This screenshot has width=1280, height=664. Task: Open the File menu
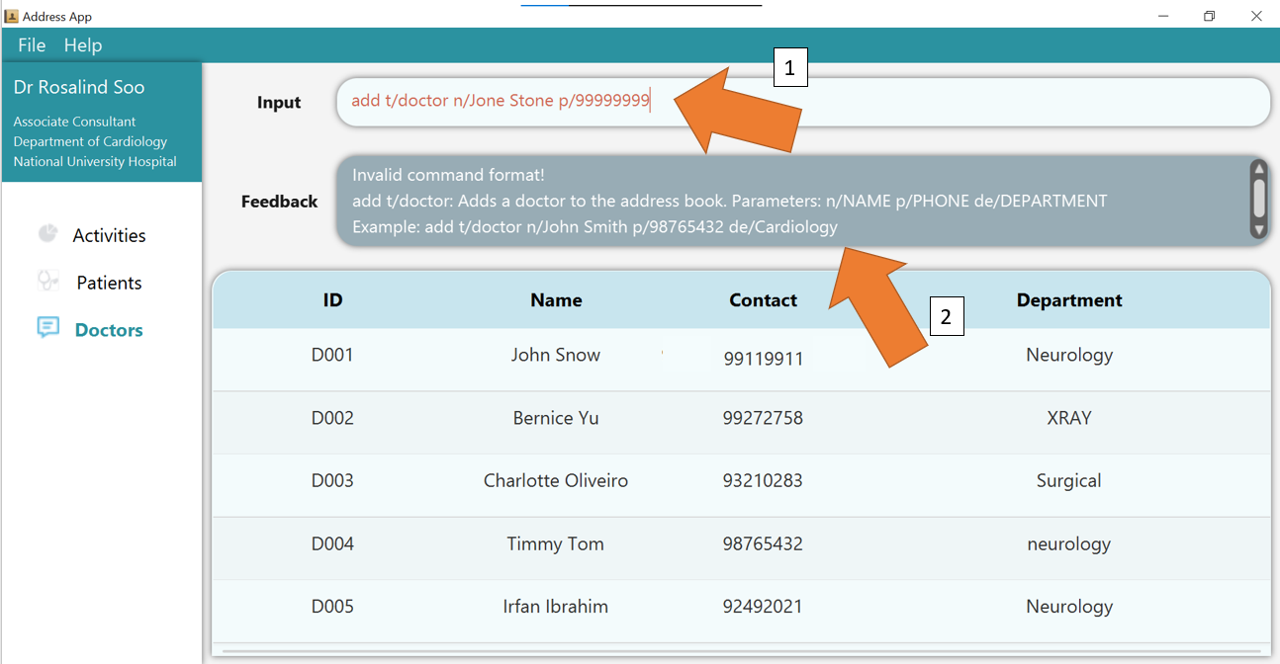(32, 45)
